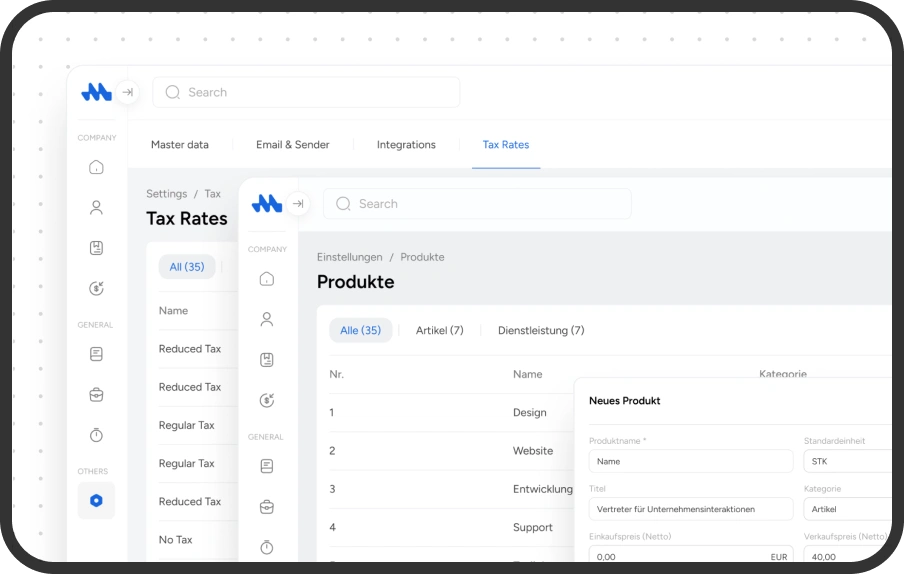Click the stopwatch icon in the back sidebar
The width and height of the screenshot is (905, 574).
96,435
